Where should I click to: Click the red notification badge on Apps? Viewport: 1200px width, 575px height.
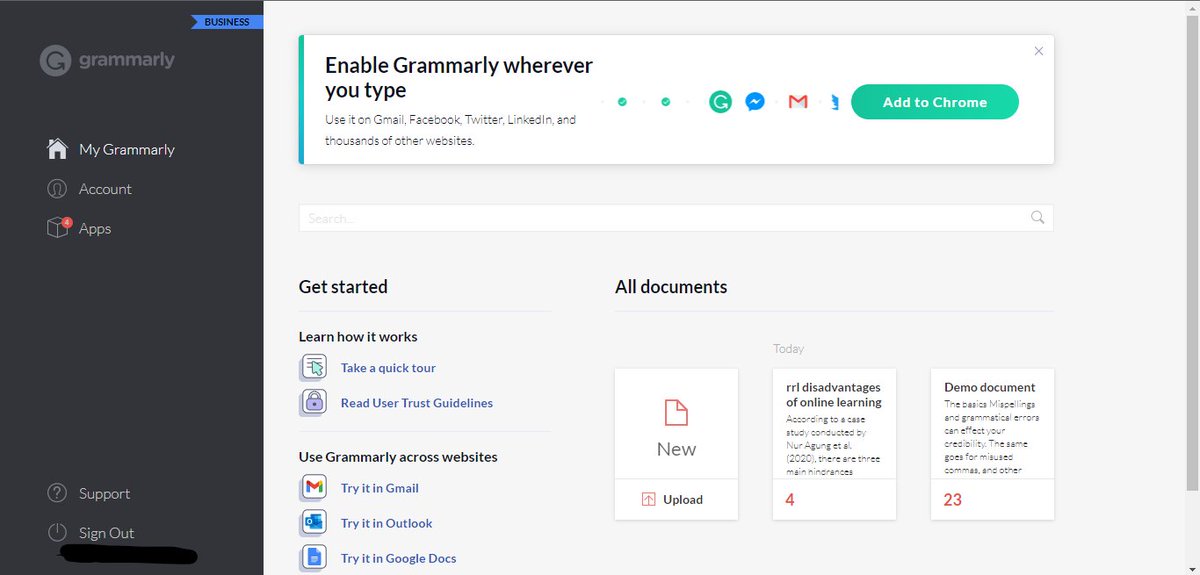coord(67,221)
